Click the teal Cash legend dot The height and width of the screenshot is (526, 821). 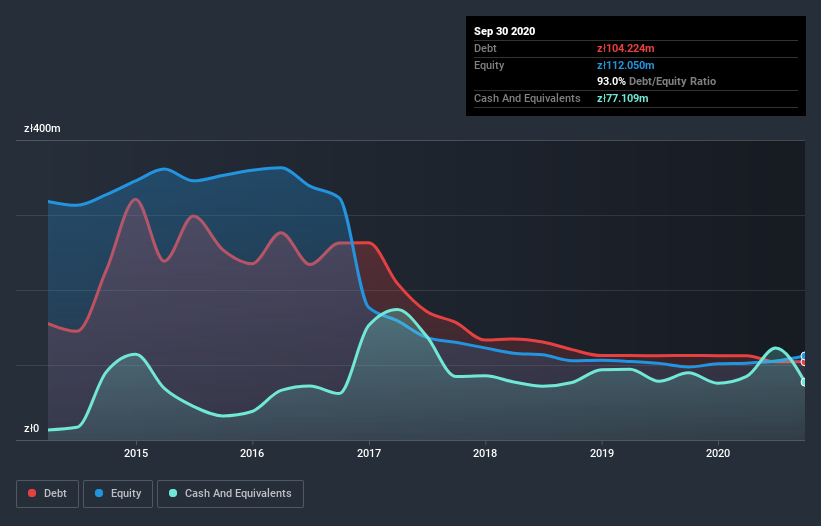(x=173, y=493)
